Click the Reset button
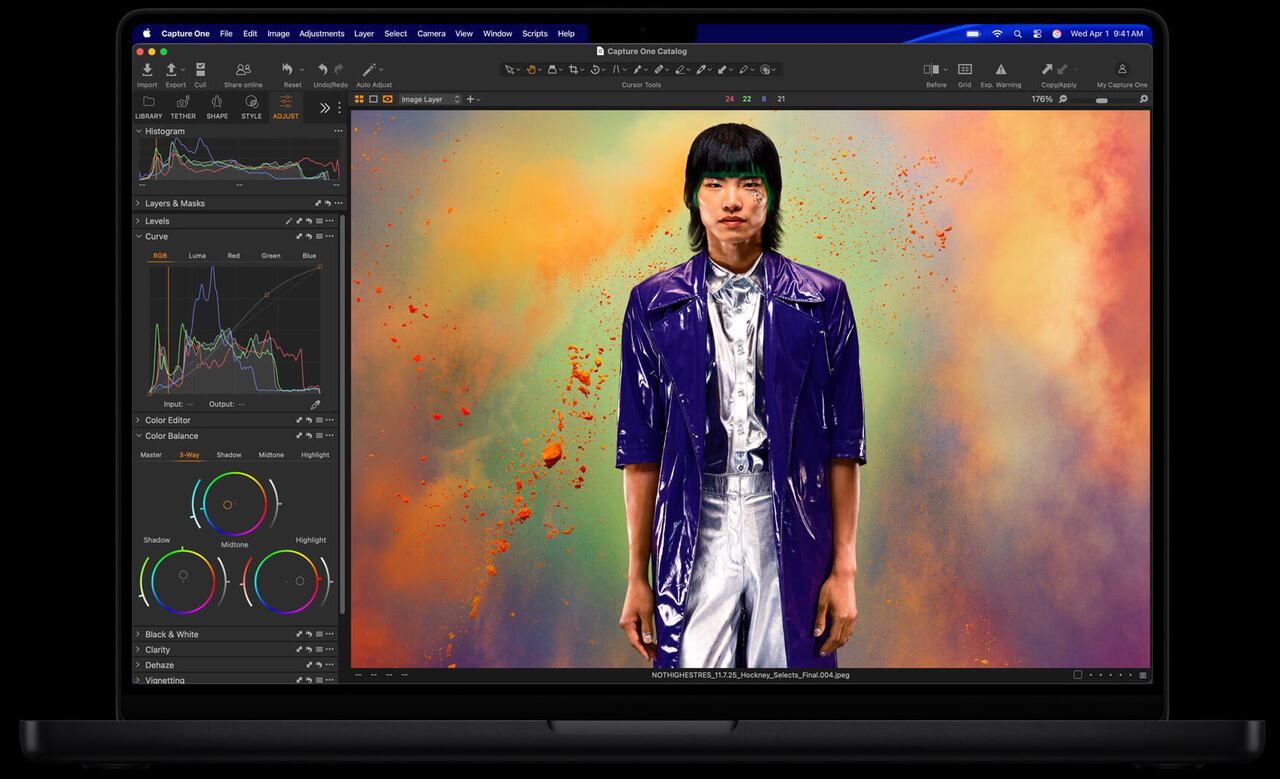 click(x=290, y=70)
